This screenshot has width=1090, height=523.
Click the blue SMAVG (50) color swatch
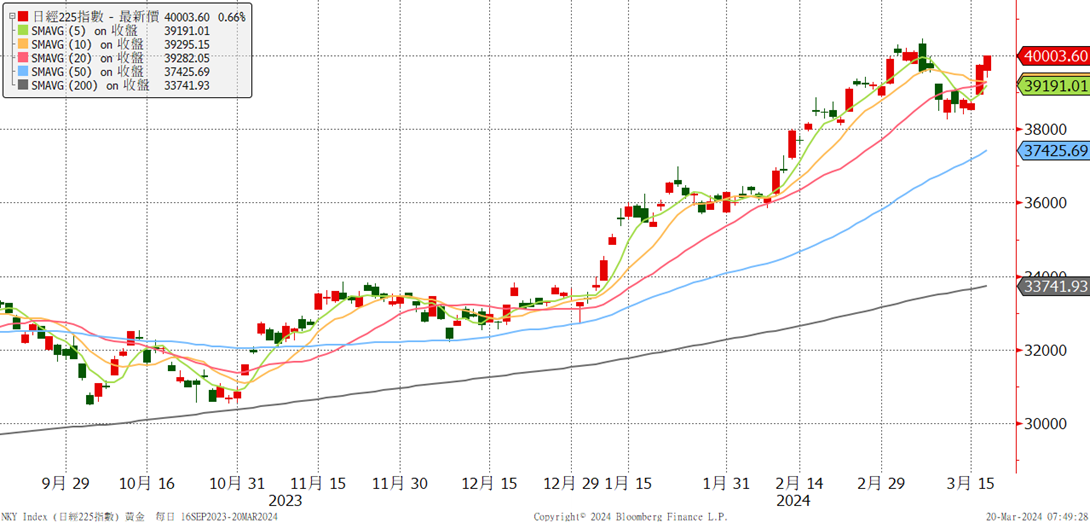(23, 72)
